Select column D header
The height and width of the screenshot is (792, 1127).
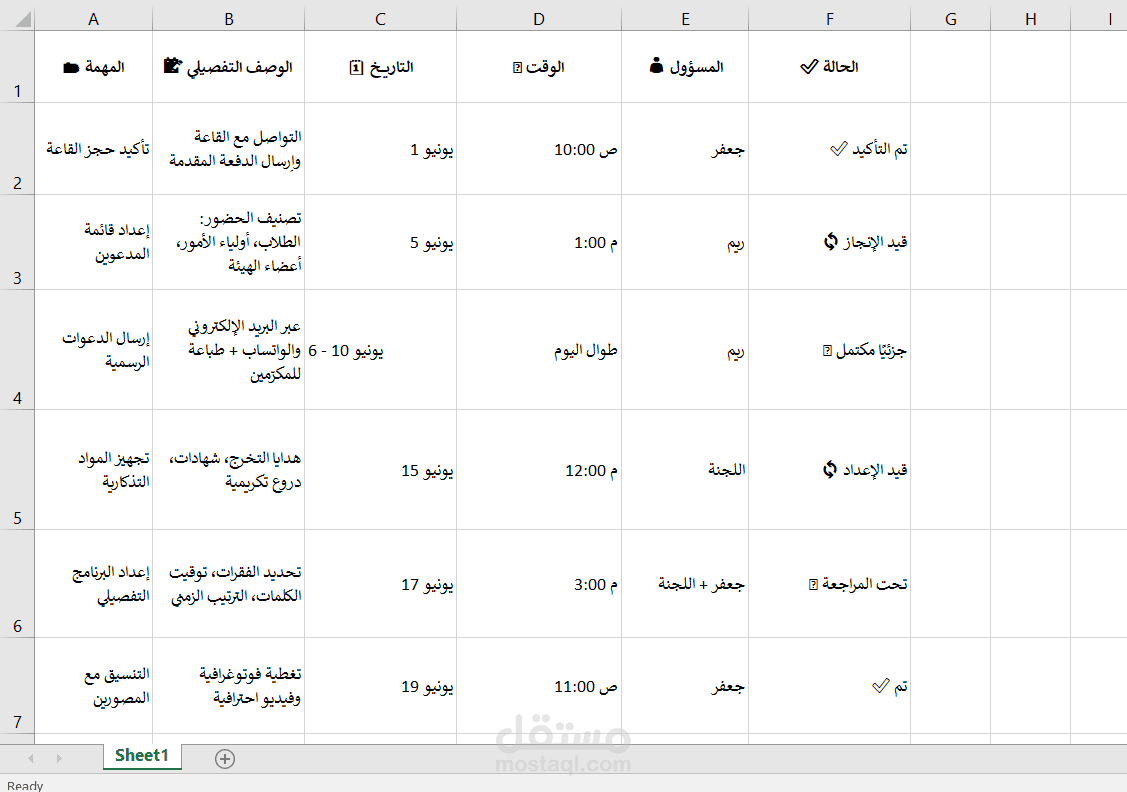click(539, 19)
